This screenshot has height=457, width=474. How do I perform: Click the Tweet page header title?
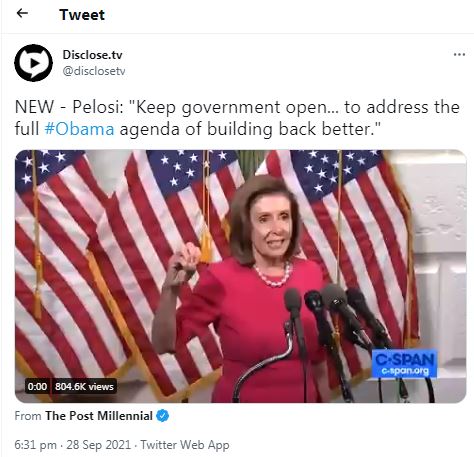tap(82, 15)
